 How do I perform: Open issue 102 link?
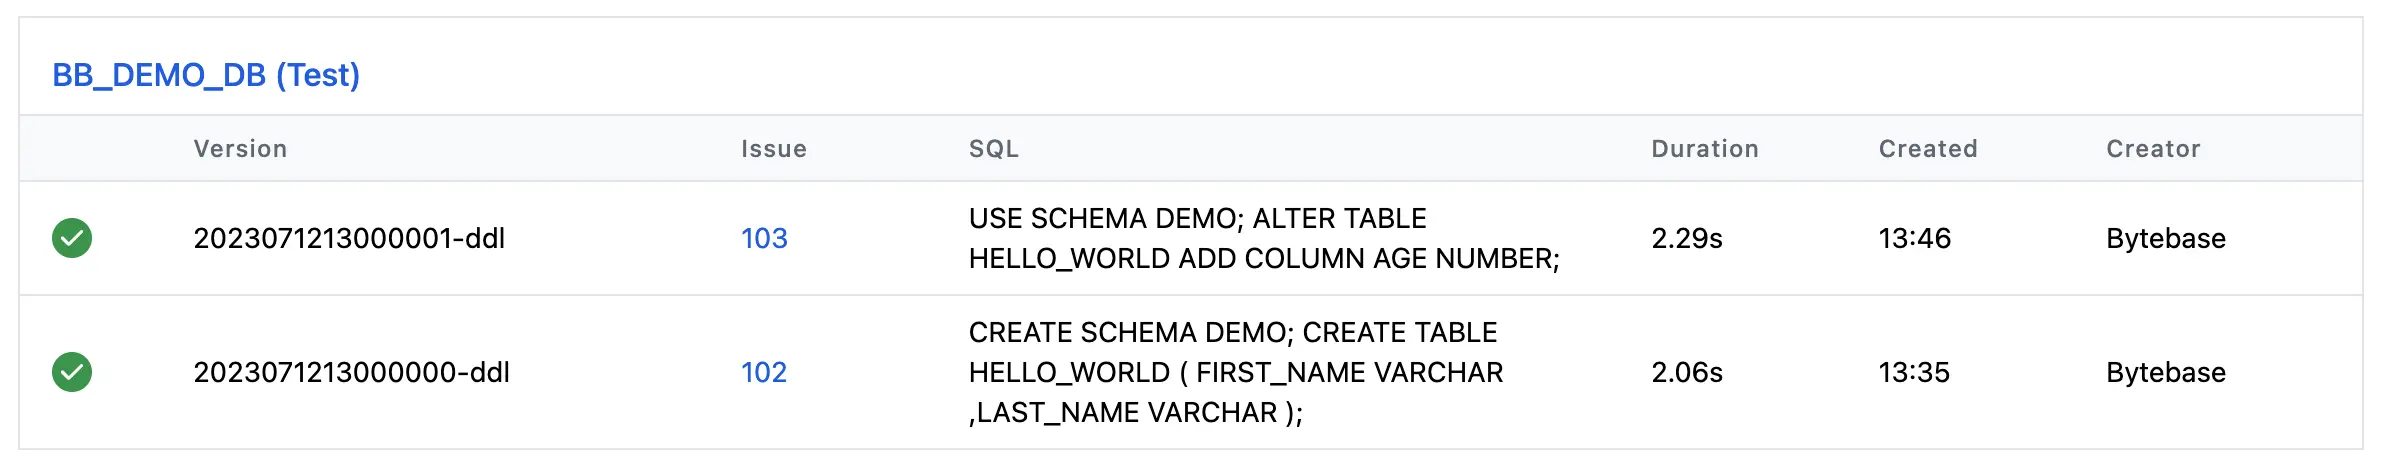pos(764,372)
